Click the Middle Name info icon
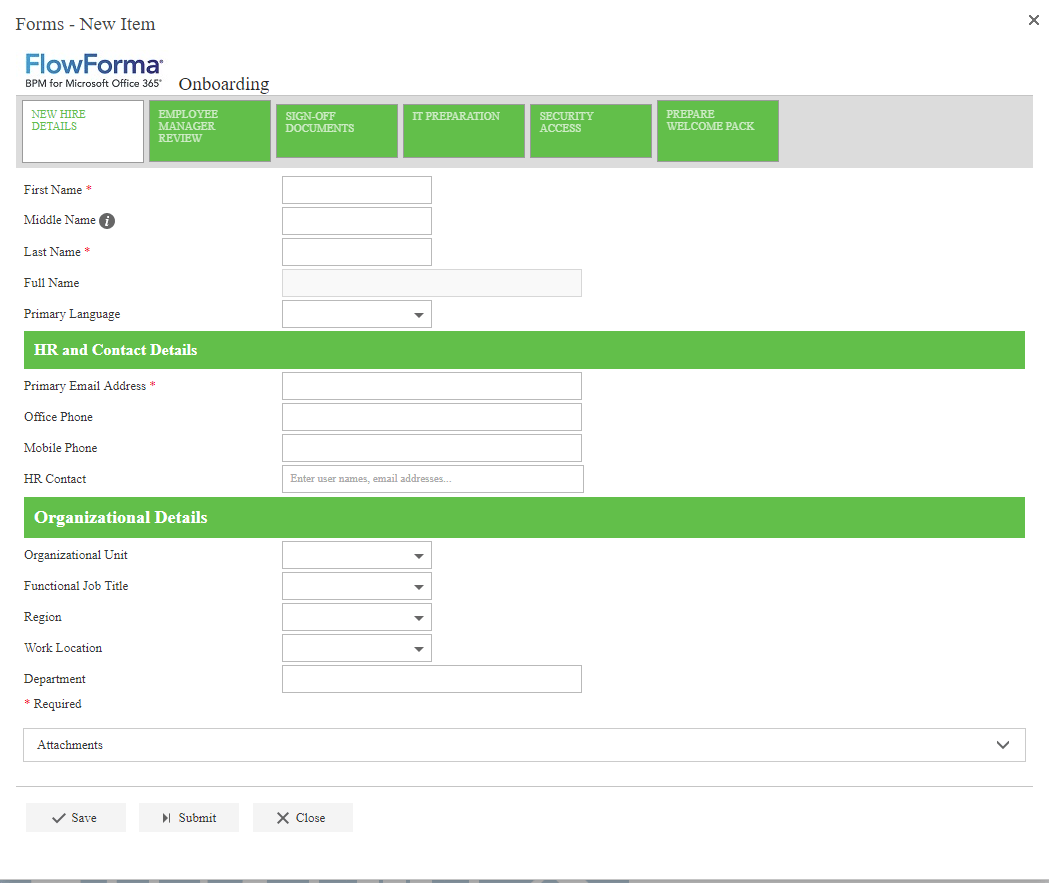Screen dimensions: 1049x883 coord(107,221)
